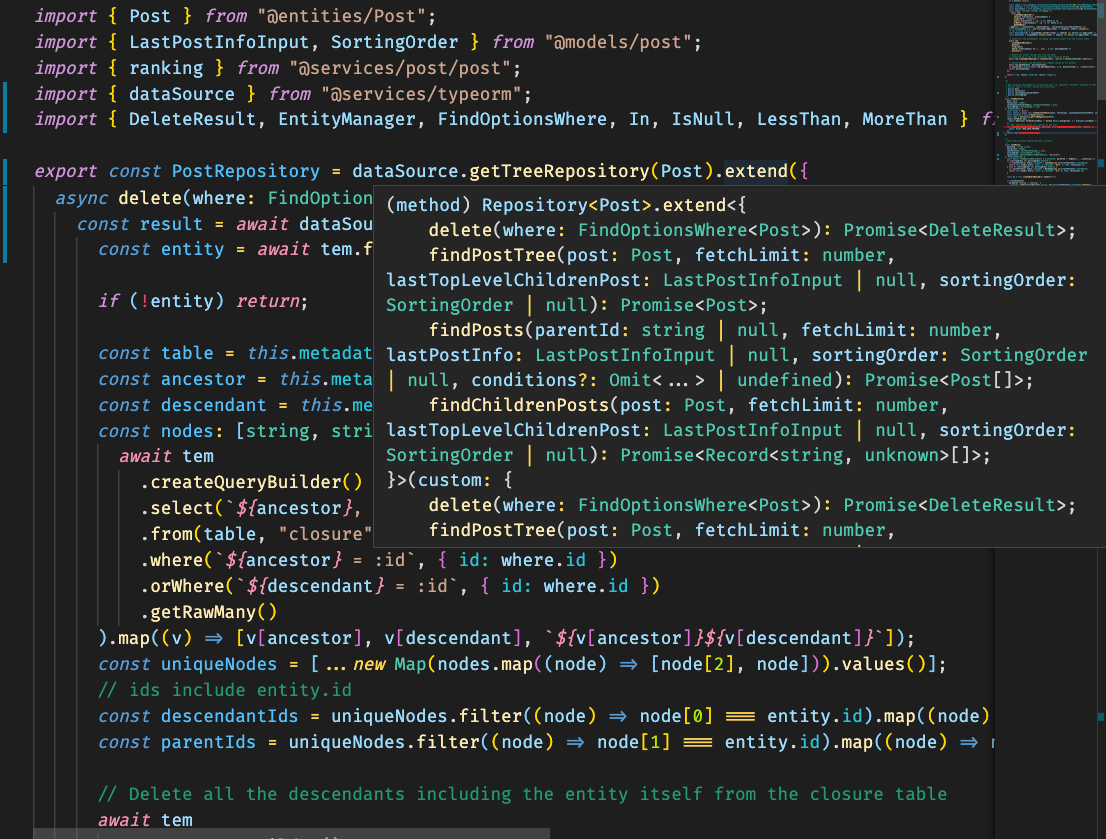Click "new Map" in the uniqueNodes line

click(x=389, y=665)
